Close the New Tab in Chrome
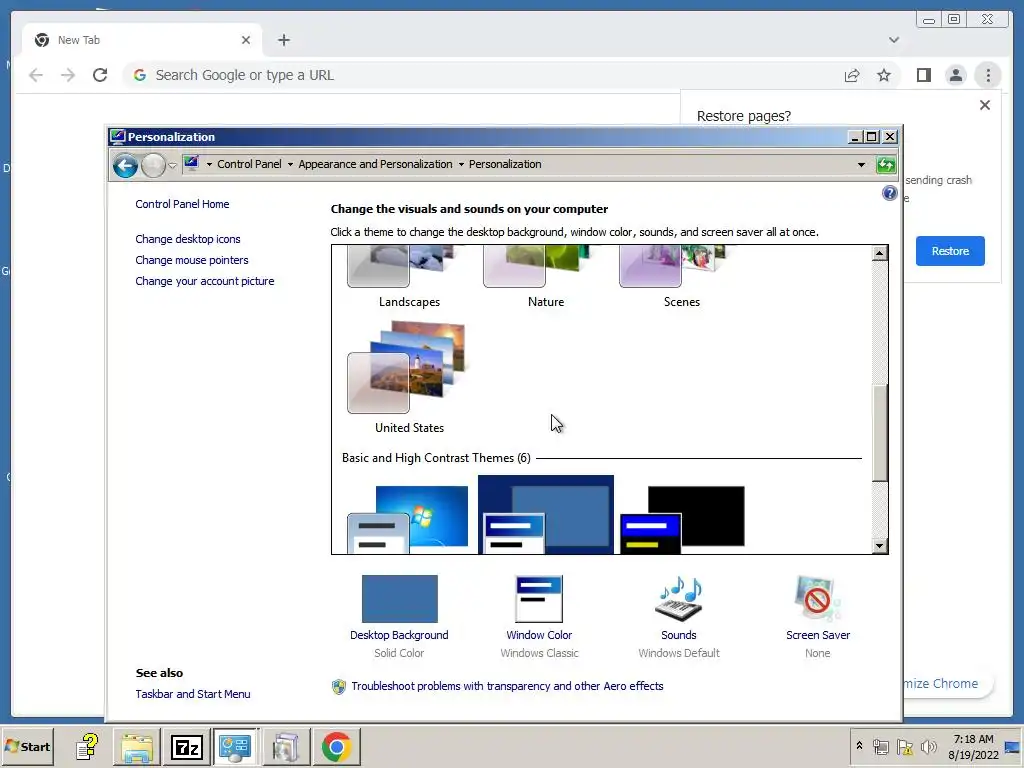Image resolution: width=1024 pixels, height=768 pixels. point(246,40)
